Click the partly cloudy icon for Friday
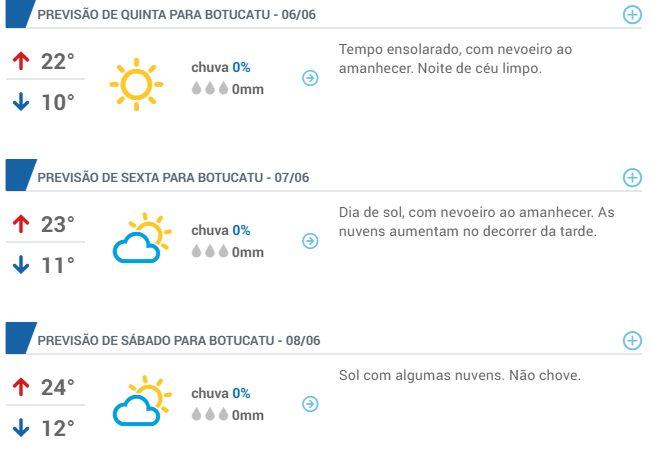The image size is (653, 461). pos(142,238)
